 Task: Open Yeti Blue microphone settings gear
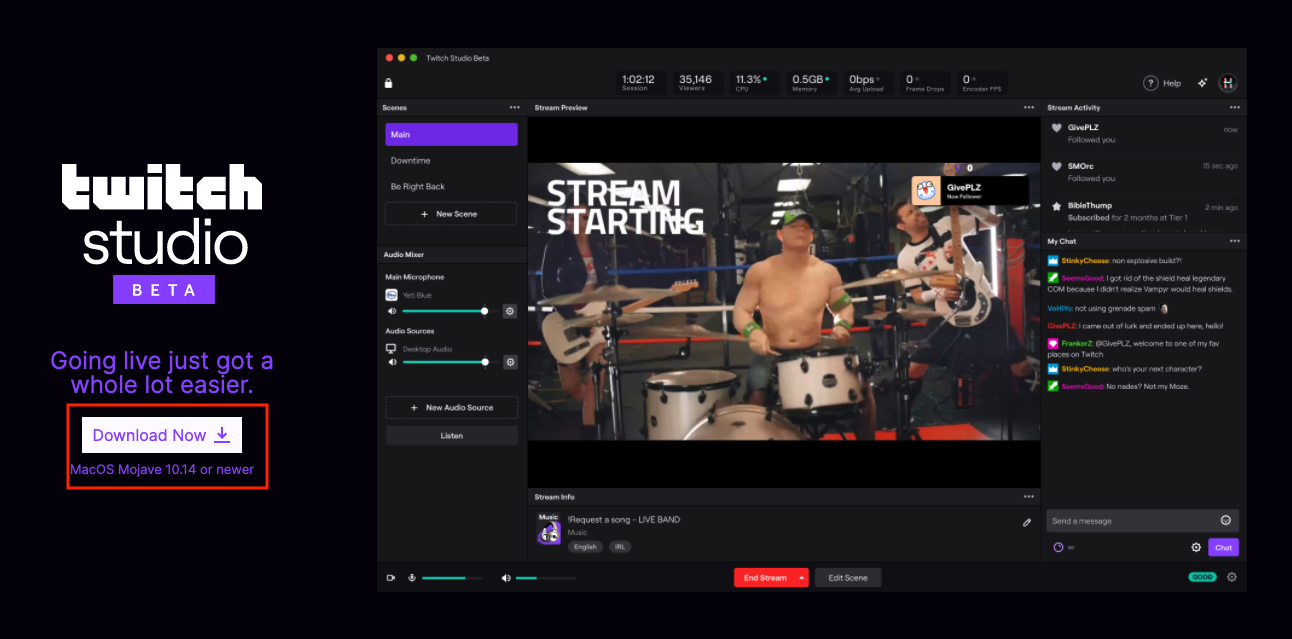tap(510, 311)
